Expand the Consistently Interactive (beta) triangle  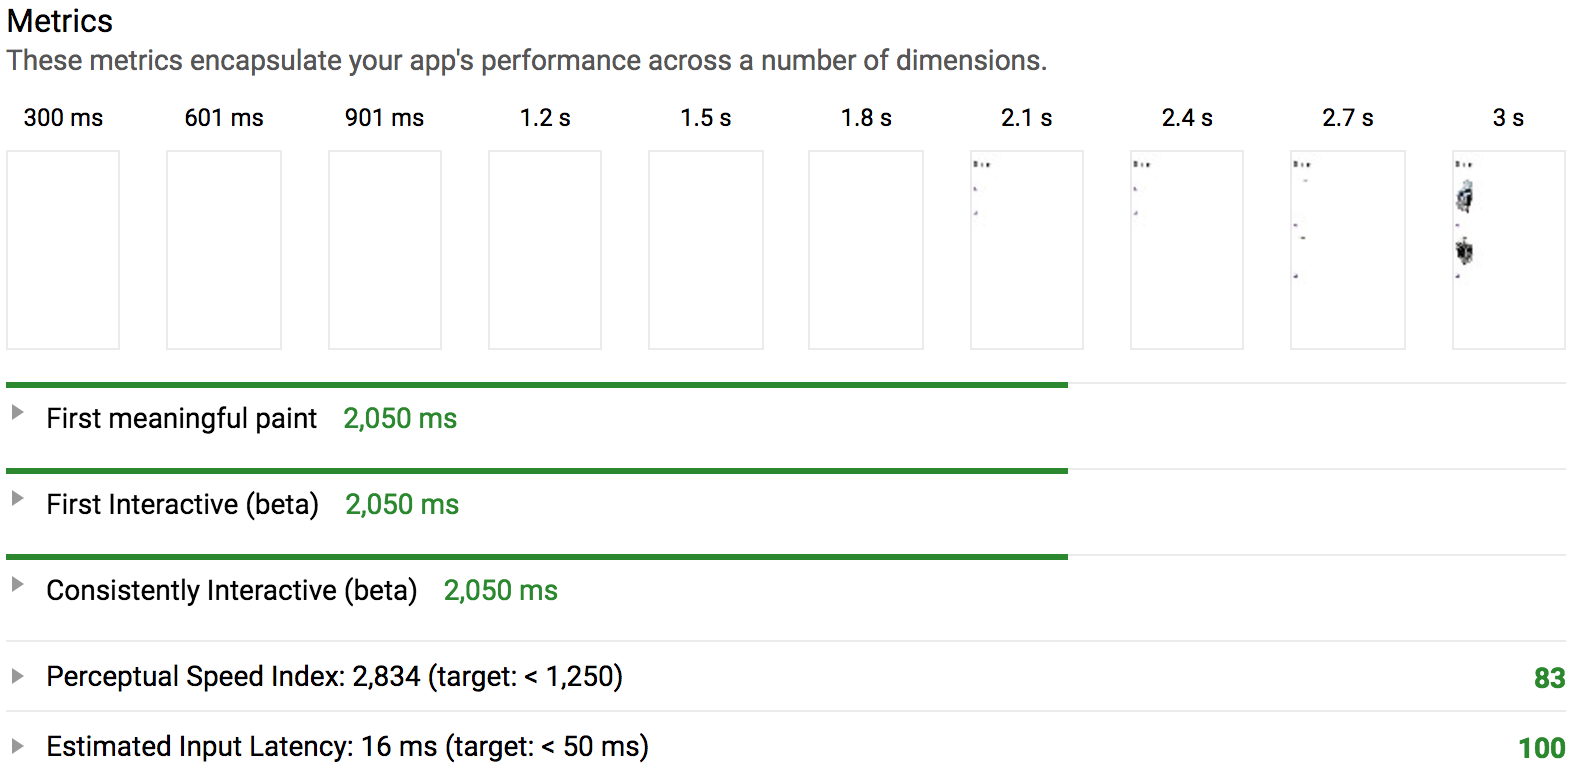(17, 584)
